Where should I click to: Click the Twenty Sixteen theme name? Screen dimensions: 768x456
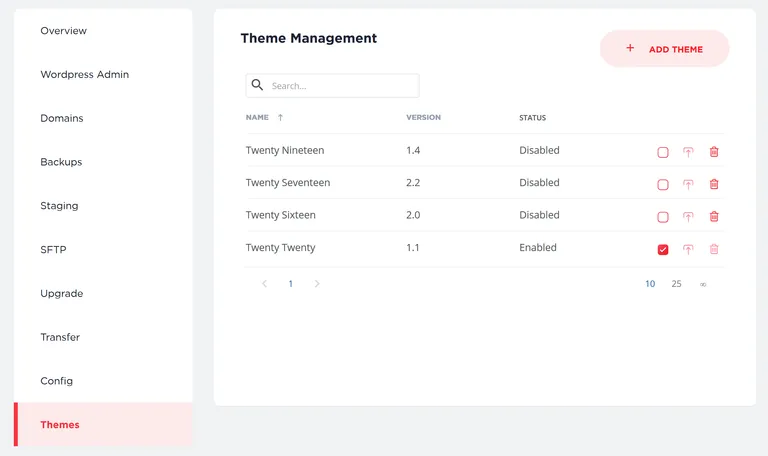coord(281,215)
